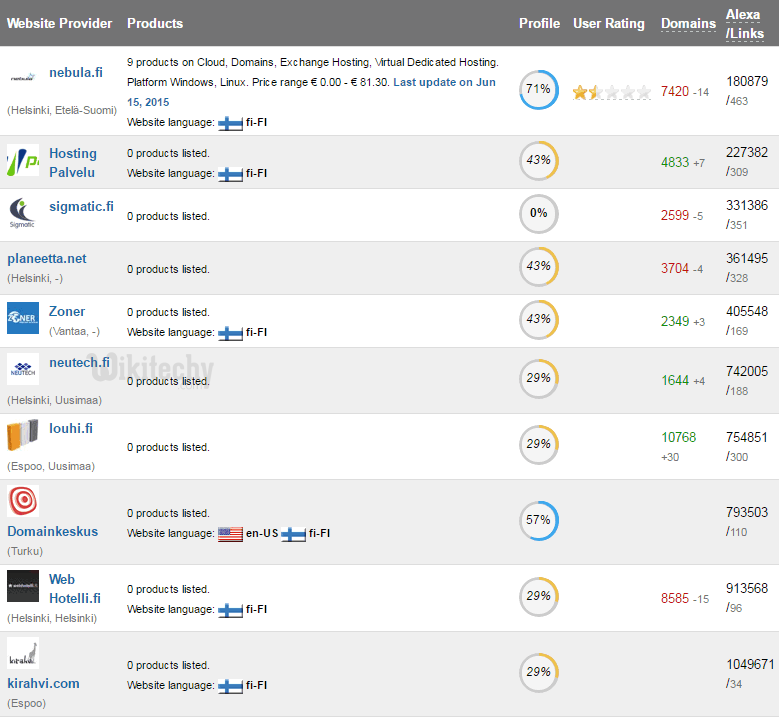Sort by Alexa /Links column header
Viewport: 779px width, 718px height.
coord(744,24)
